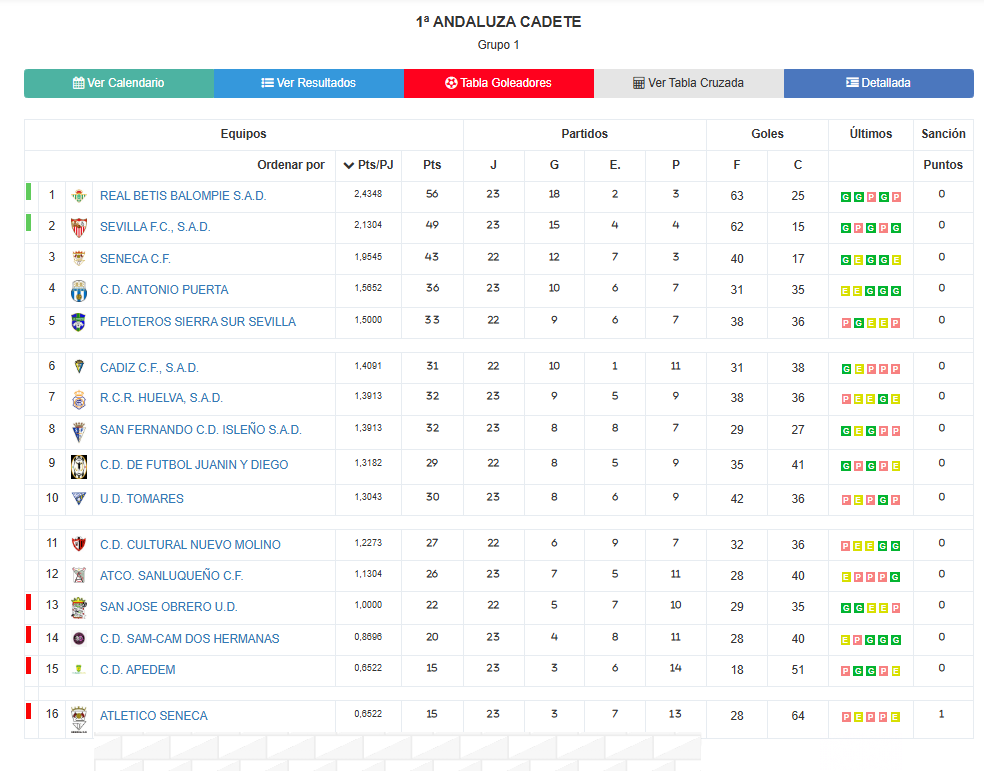
Task: Show the Ver Tabla Cruzada view
Action: click(x=689, y=83)
